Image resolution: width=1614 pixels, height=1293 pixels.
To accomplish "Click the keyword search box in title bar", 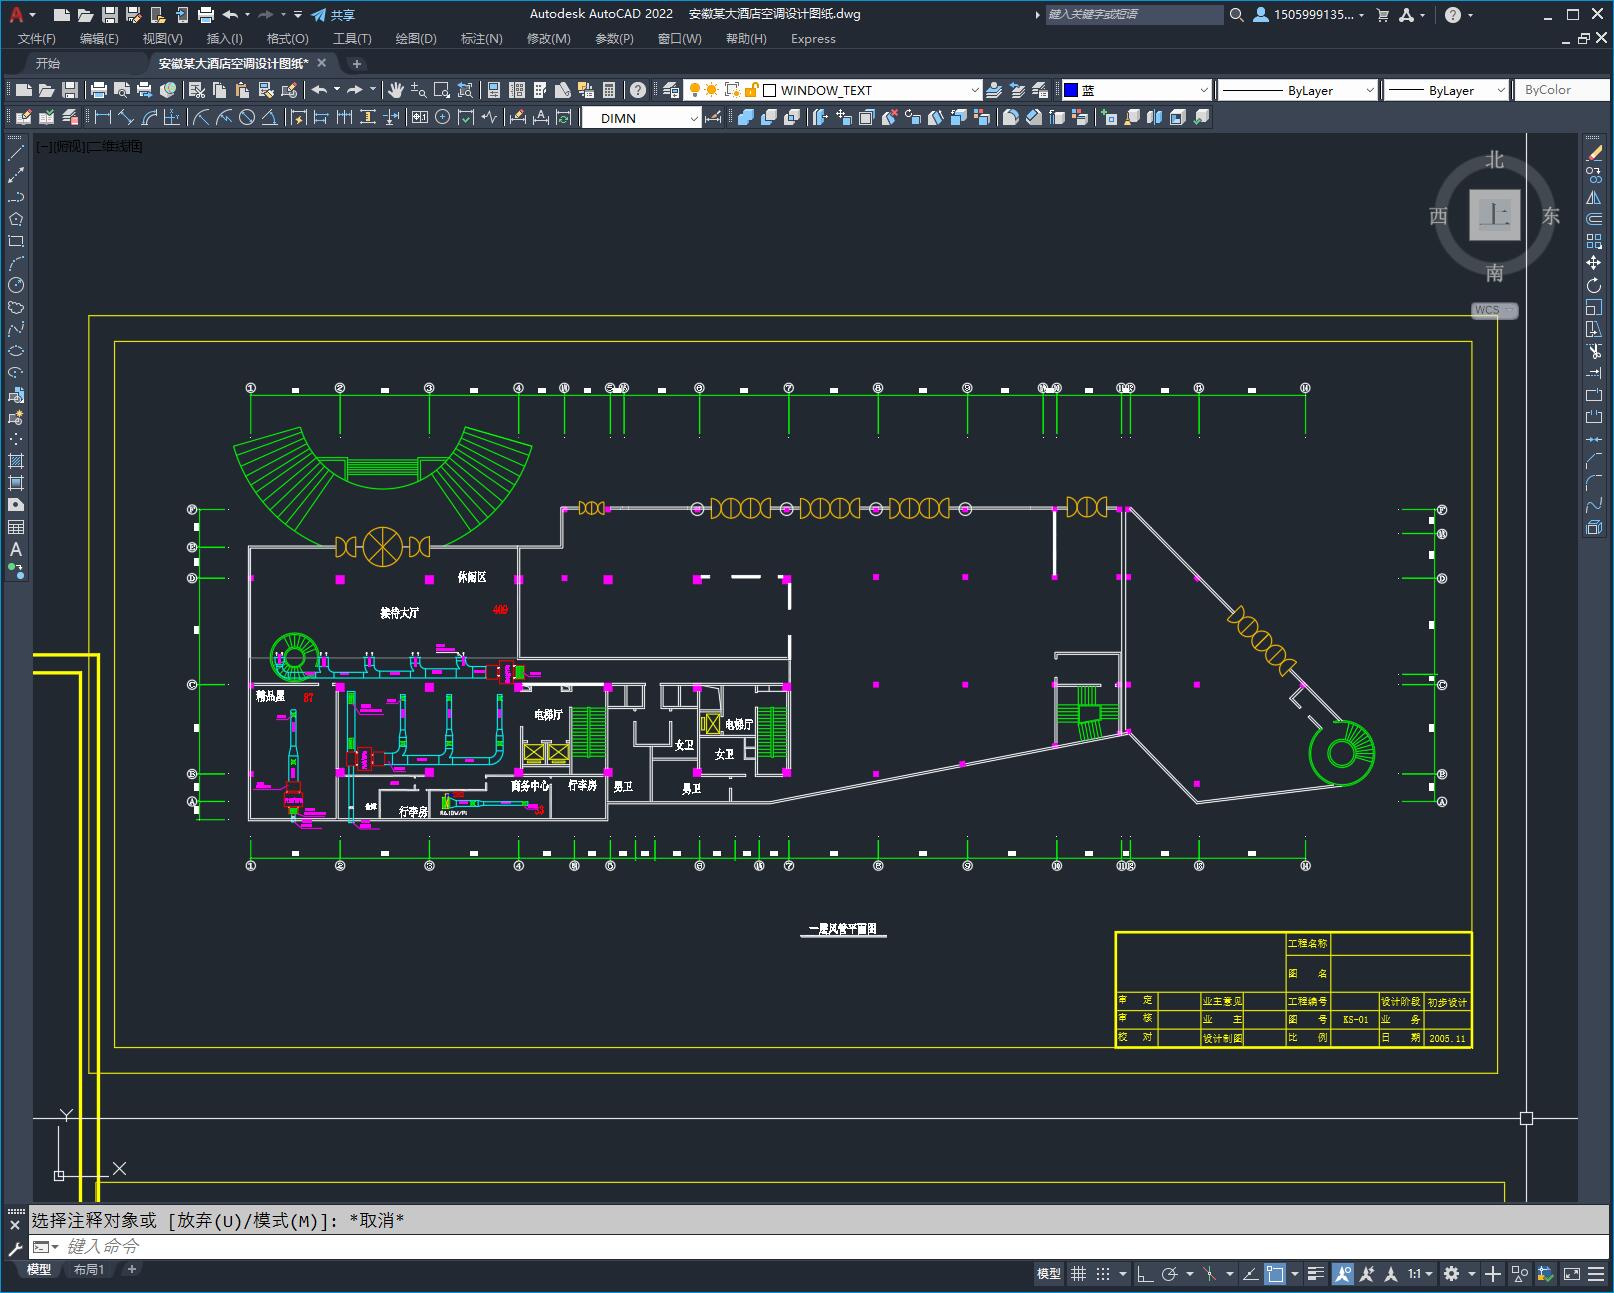I will [1134, 15].
